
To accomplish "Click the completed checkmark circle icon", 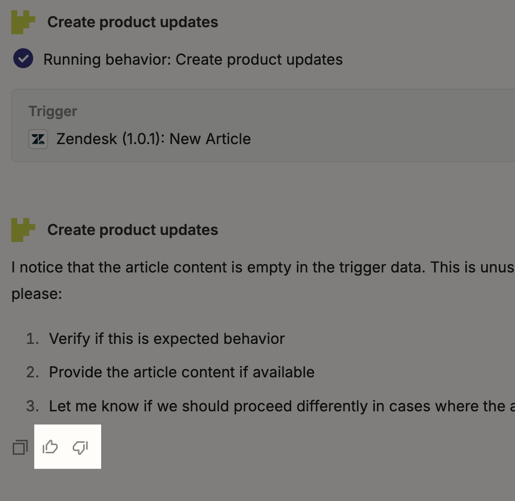I will pyautogui.click(x=23, y=58).
